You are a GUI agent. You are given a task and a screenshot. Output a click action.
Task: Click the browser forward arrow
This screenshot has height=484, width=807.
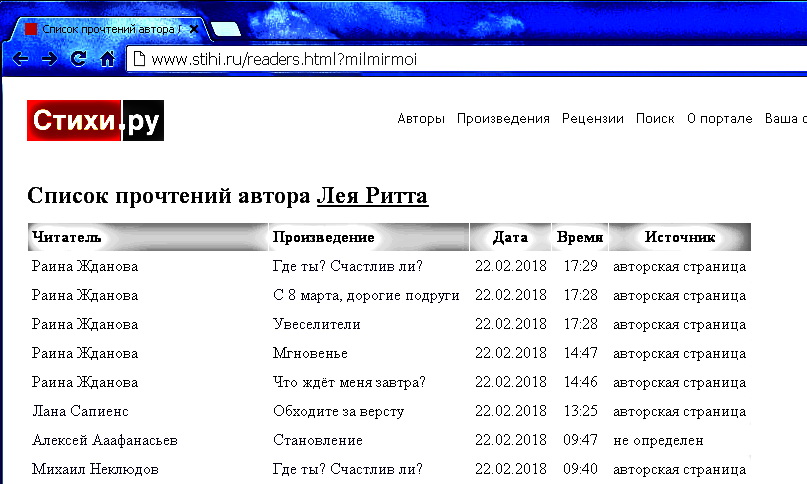click(x=48, y=60)
